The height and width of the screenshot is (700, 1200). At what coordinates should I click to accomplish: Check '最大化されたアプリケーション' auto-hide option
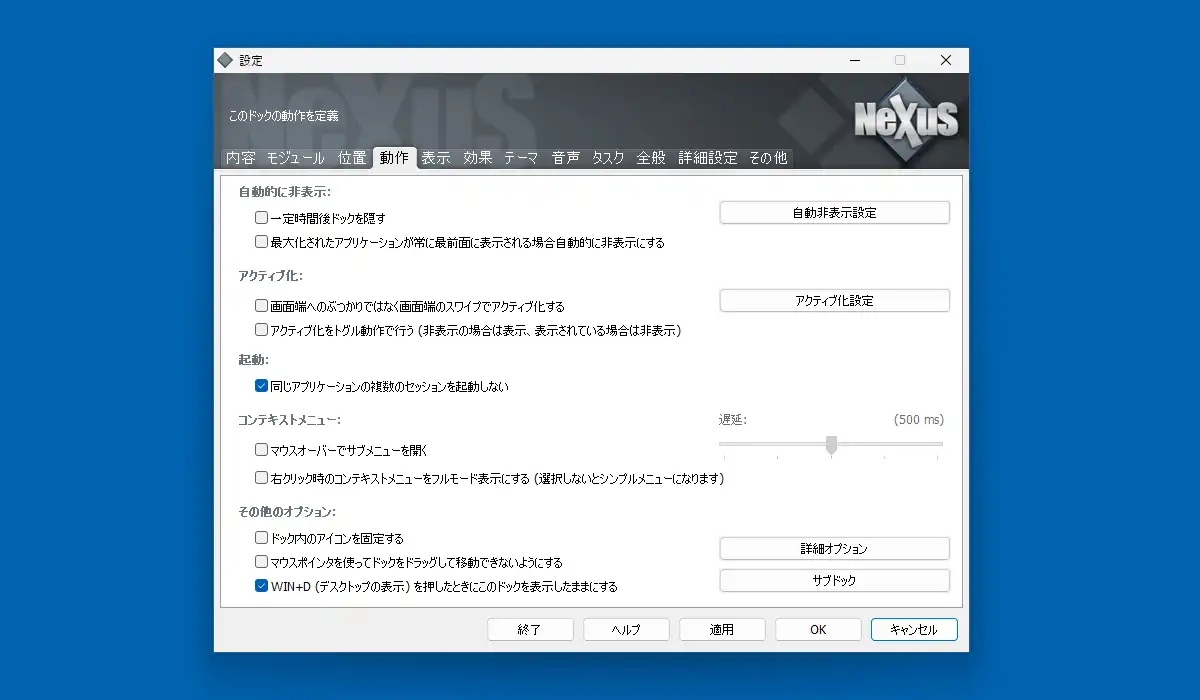(261, 242)
